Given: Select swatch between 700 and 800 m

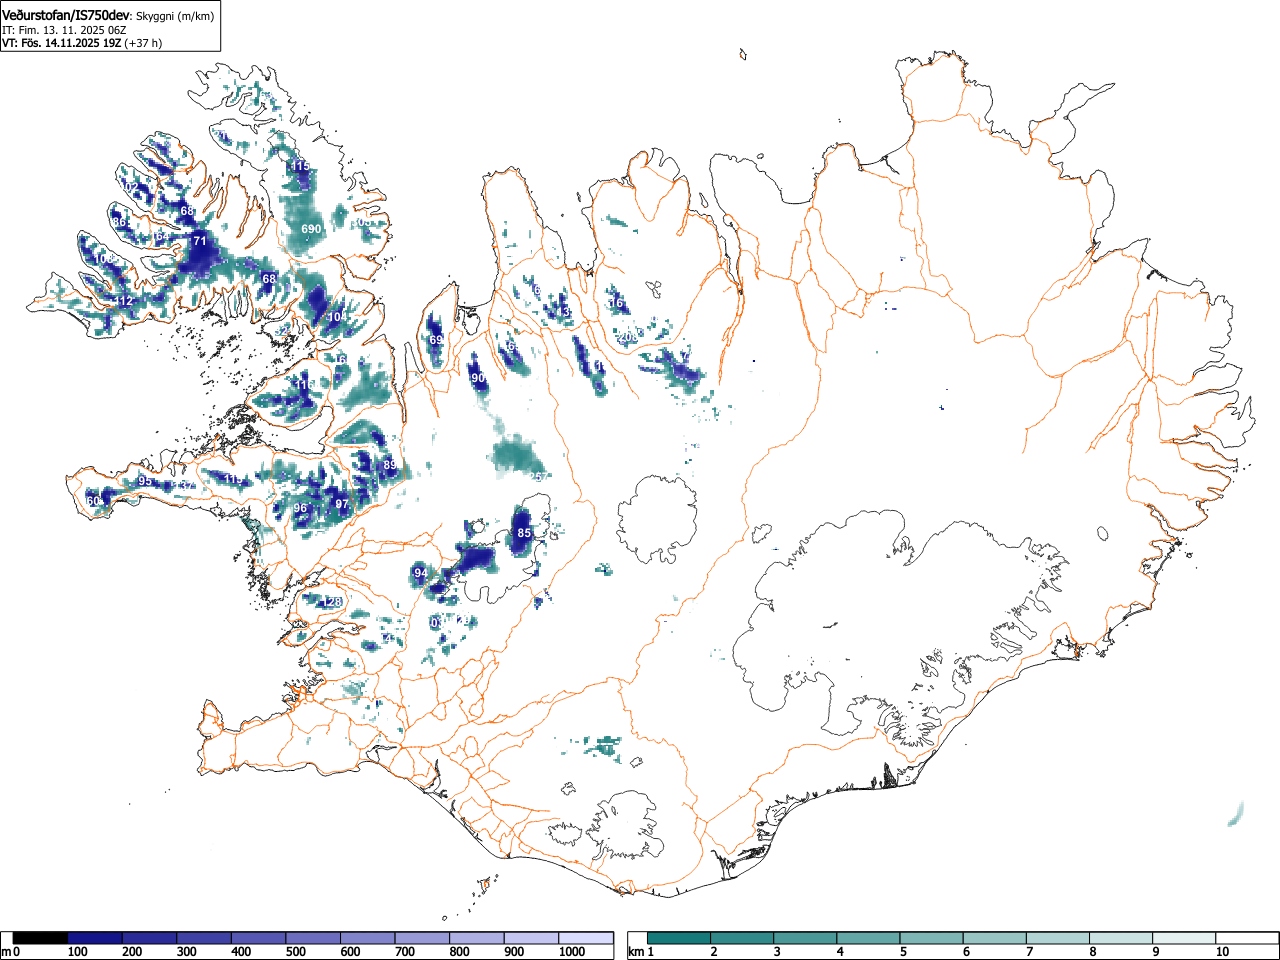Looking at the screenshot, I should (x=422, y=938).
